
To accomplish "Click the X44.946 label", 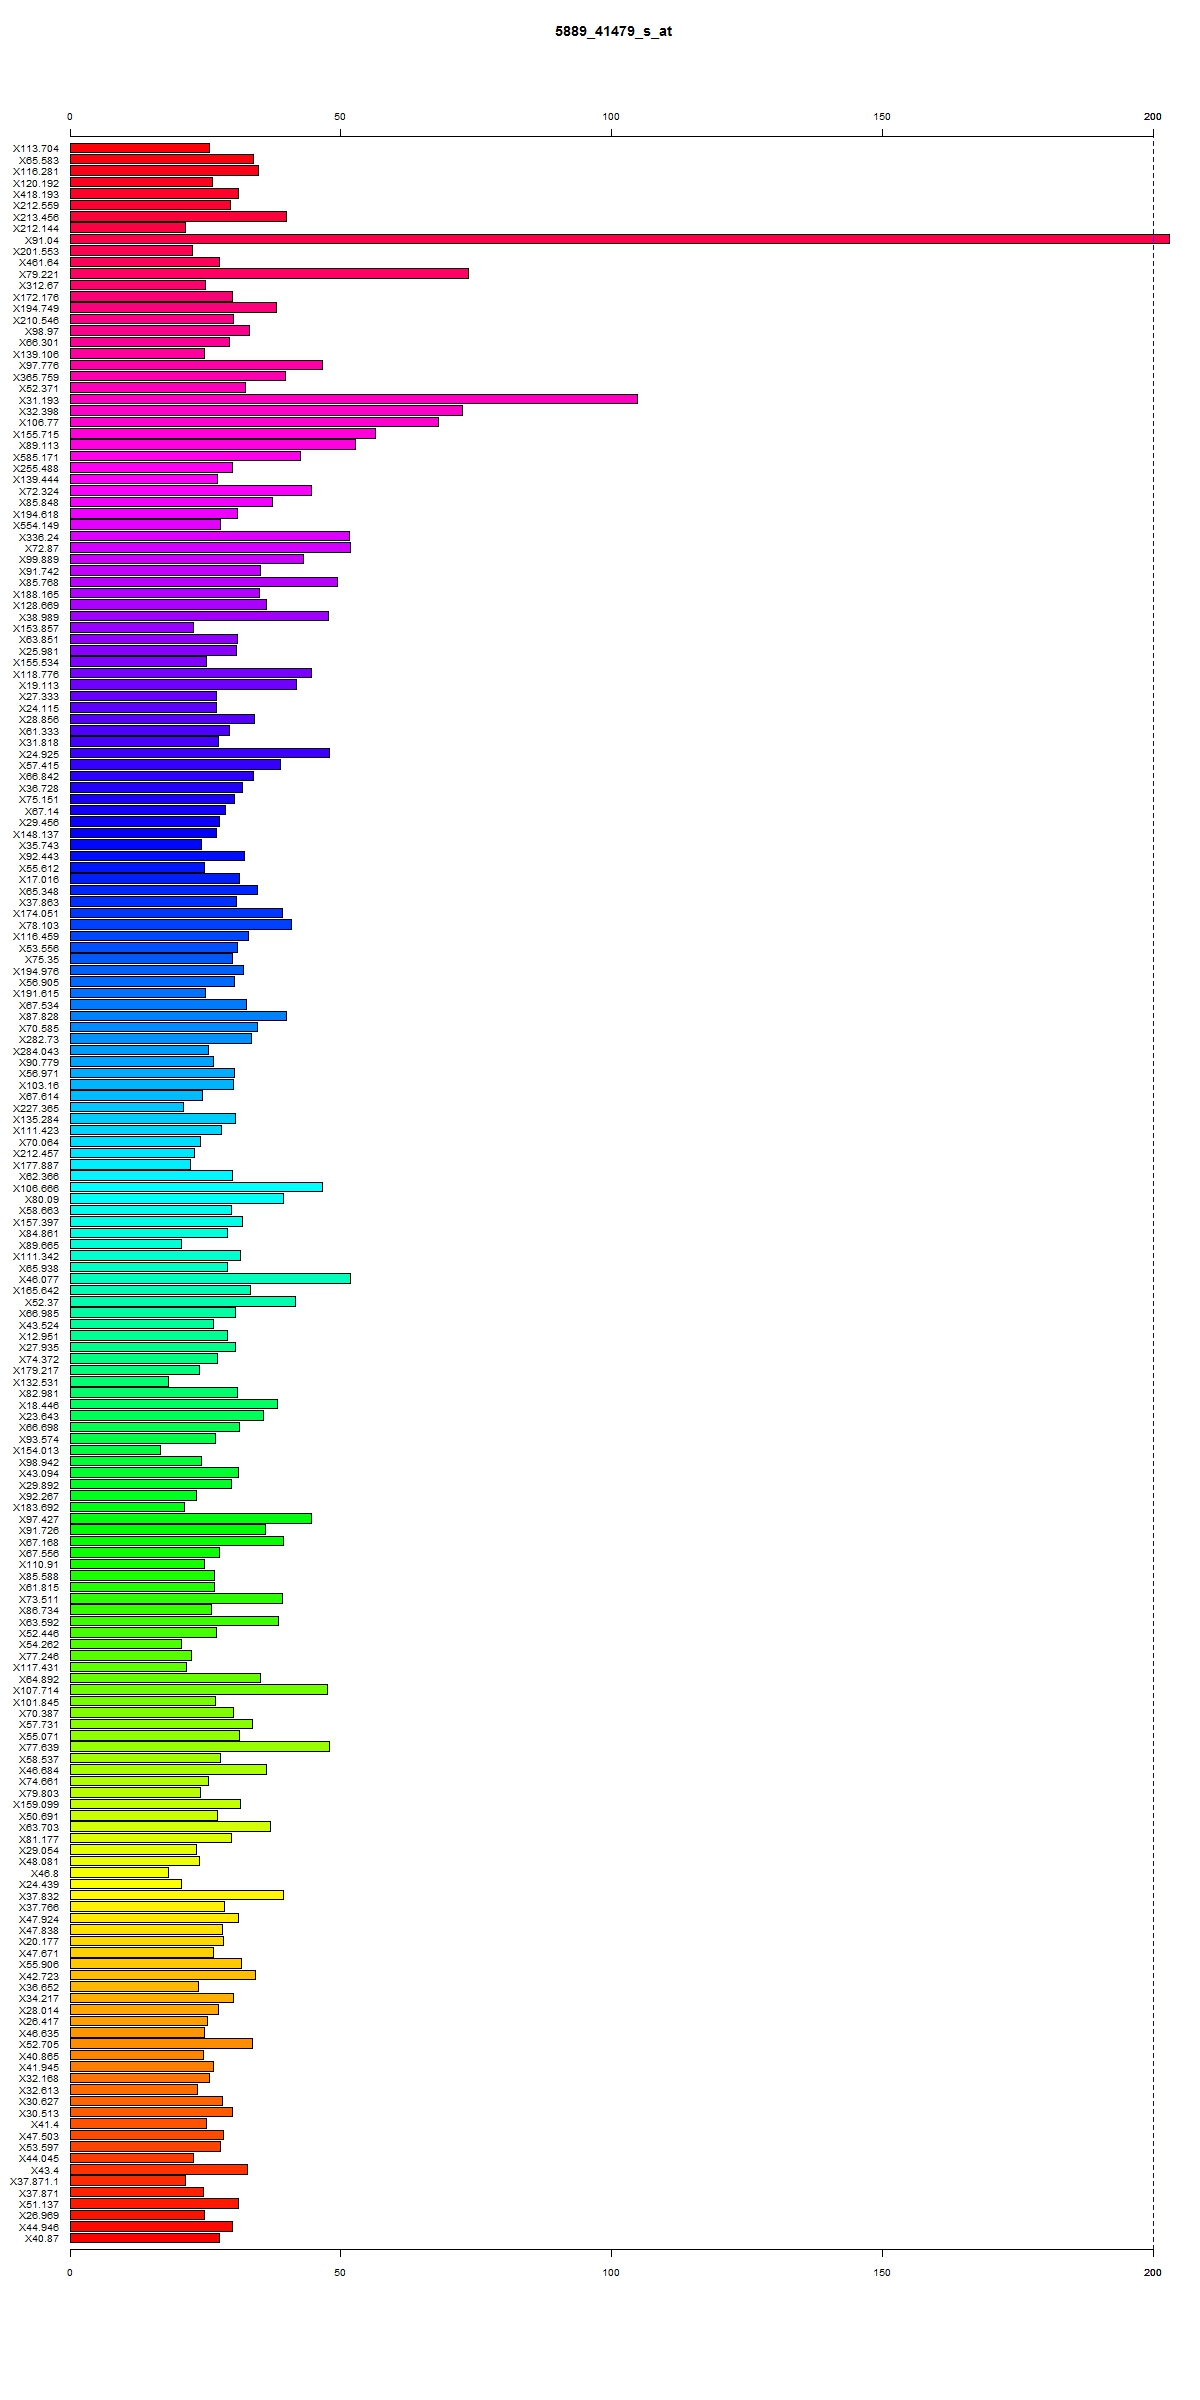I will click(x=39, y=2227).
